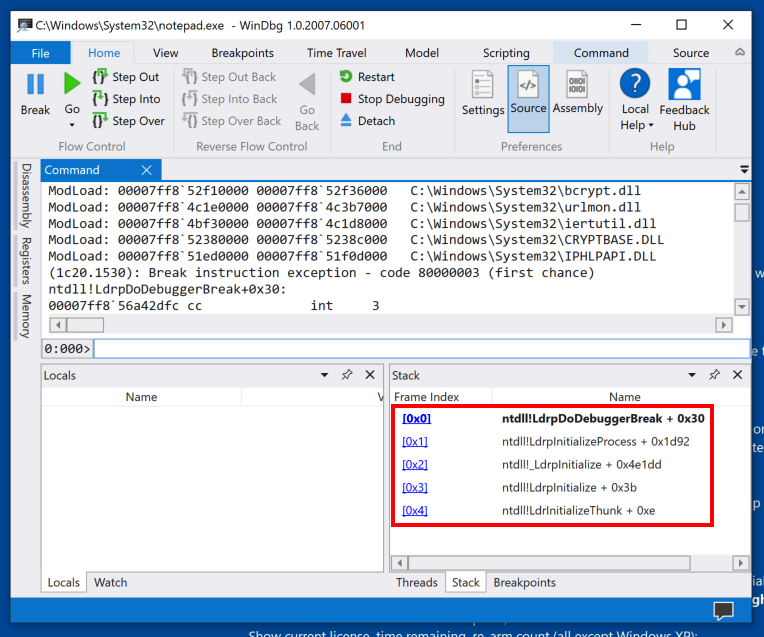The width and height of the screenshot is (764, 637).
Task: Open the Time Travel ribbon tab
Action: tap(337, 53)
